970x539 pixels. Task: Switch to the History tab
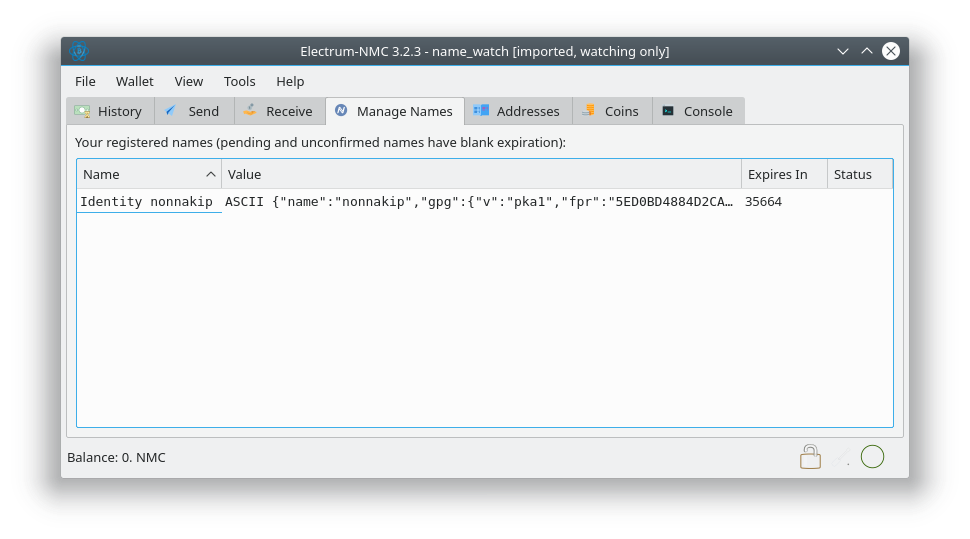111,111
